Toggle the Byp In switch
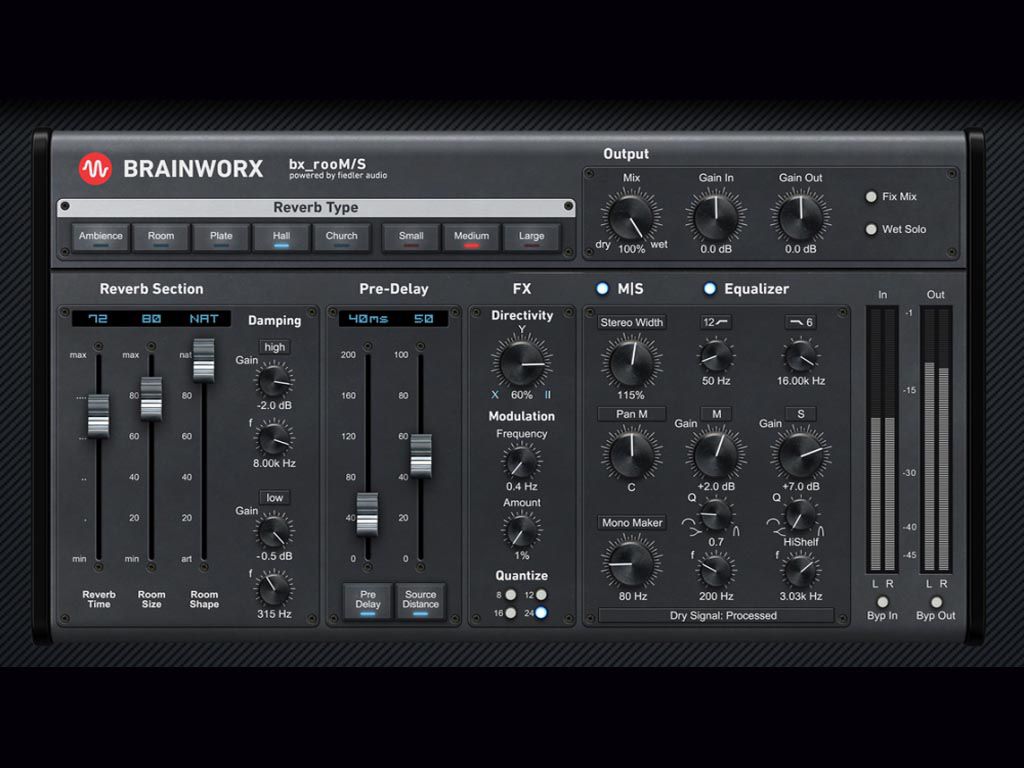This screenshot has height=768, width=1024. pyautogui.click(x=882, y=602)
